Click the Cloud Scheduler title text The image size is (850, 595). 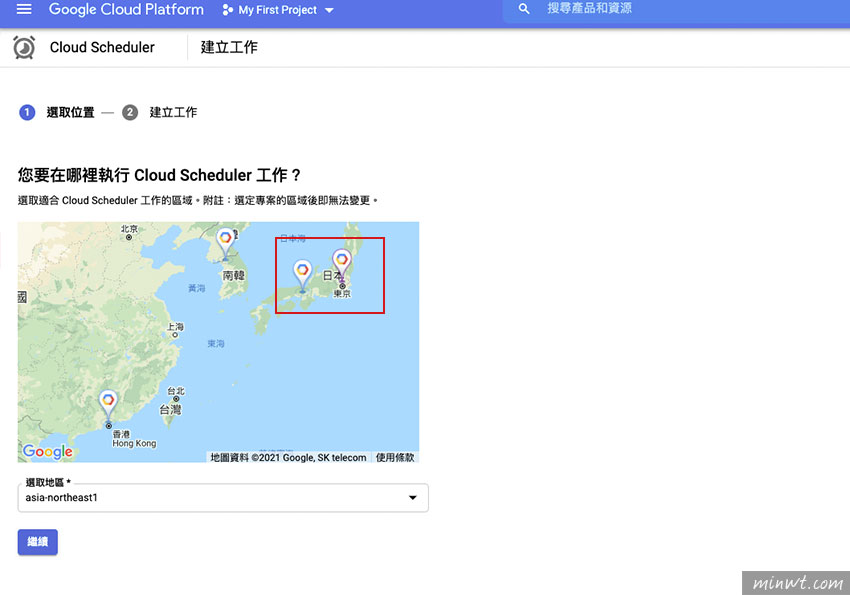point(102,48)
